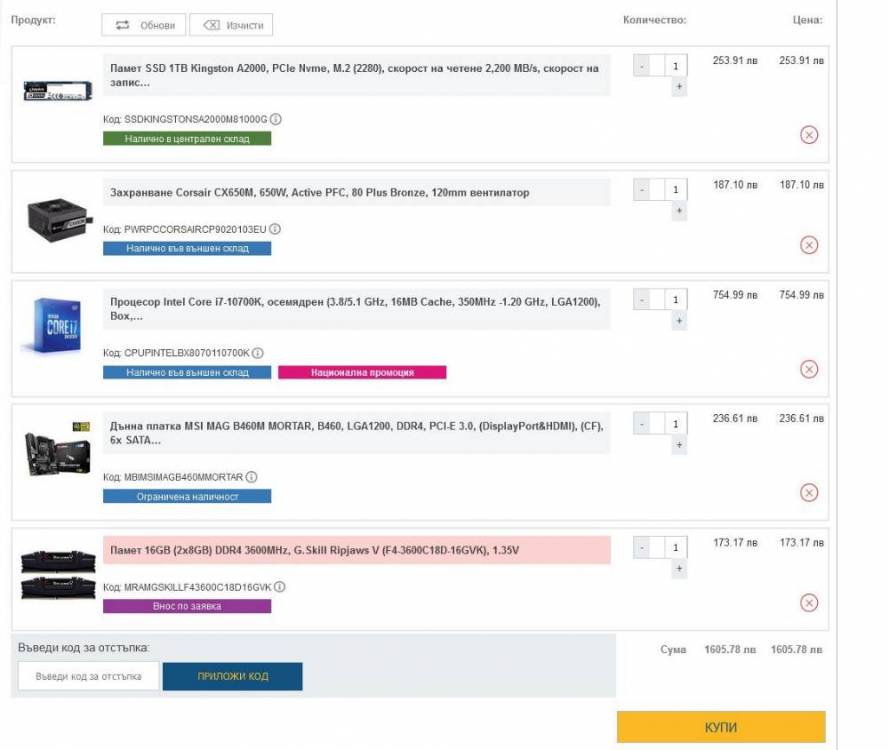Decrease quantity of MSI B460M MORTAR motherboard

(x=641, y=423)
